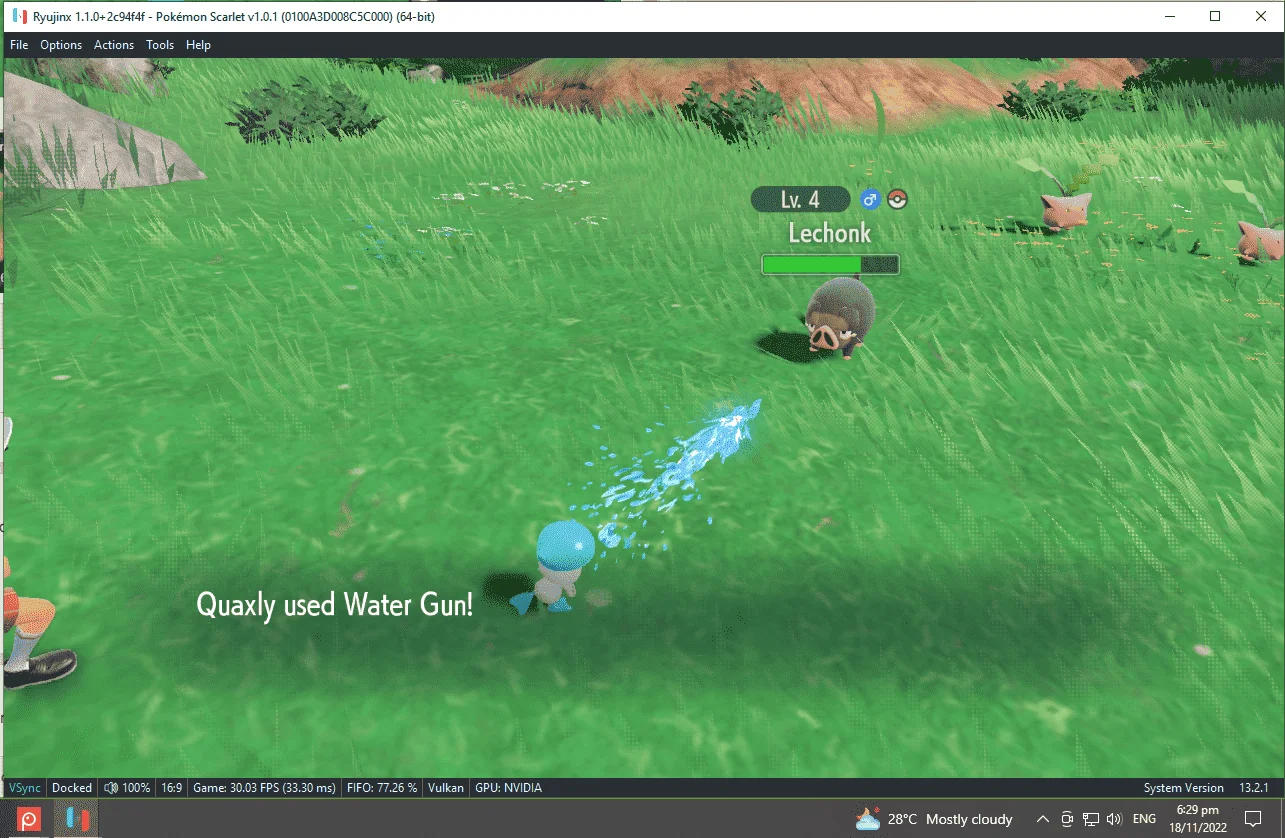Open the Tools menu
The image size is (1285, 838).
160,45
